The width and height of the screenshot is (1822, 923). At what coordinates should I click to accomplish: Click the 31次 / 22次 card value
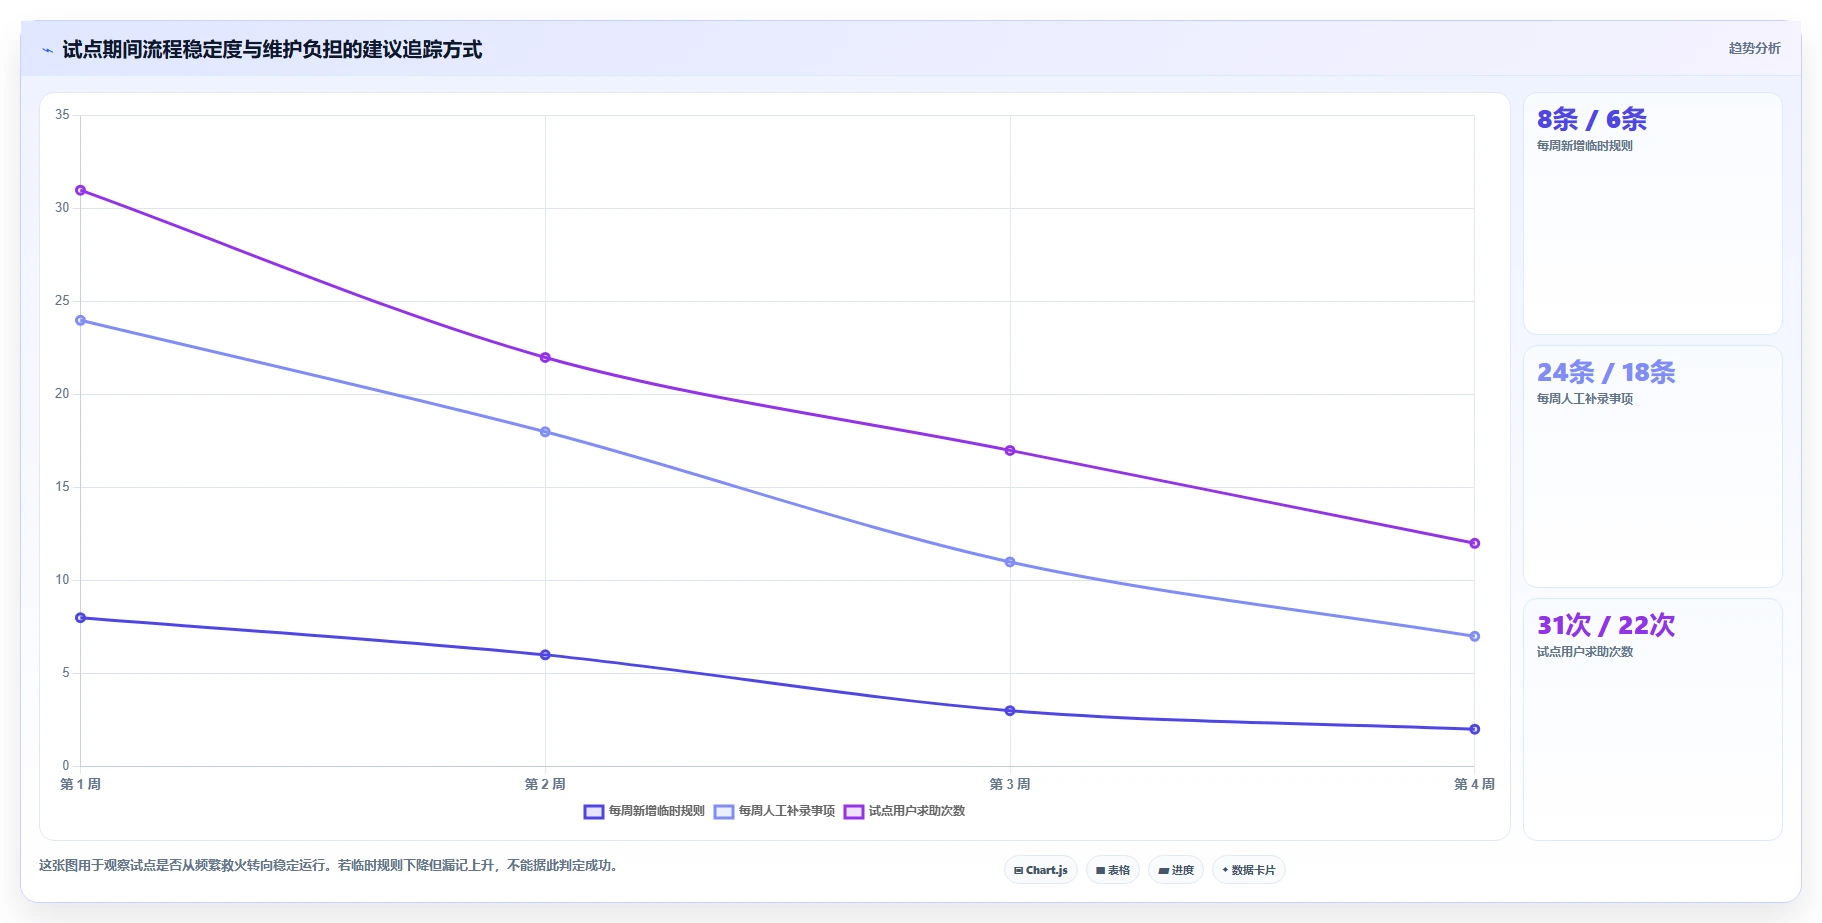1606,626
